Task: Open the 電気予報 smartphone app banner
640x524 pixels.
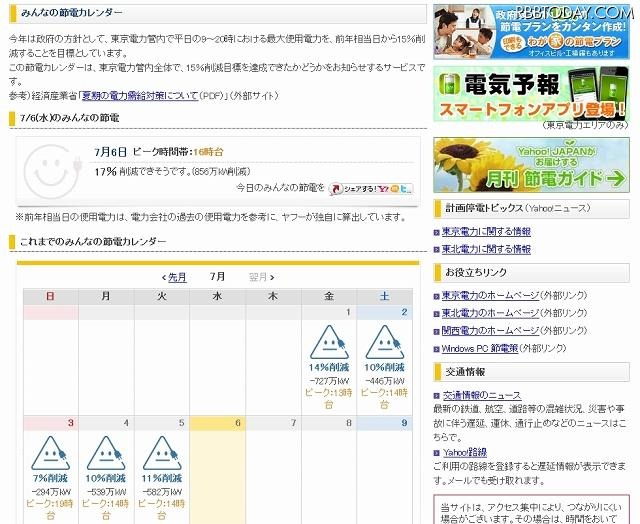Action: pyautogui.click(x=531, y=93)
